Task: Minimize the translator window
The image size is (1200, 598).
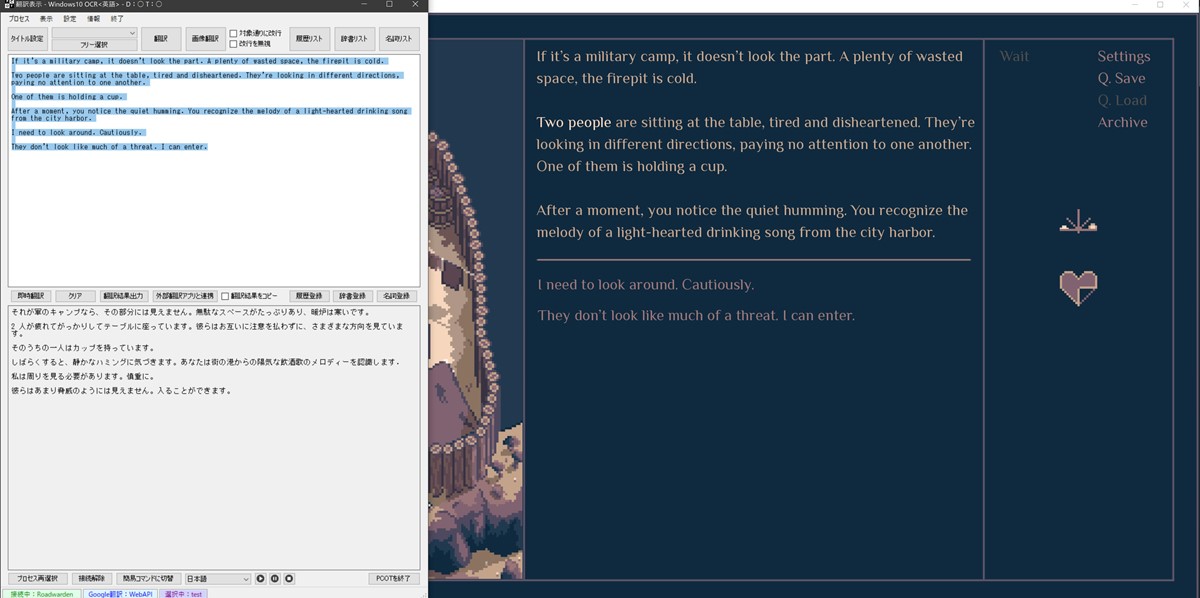Action: 362,5
